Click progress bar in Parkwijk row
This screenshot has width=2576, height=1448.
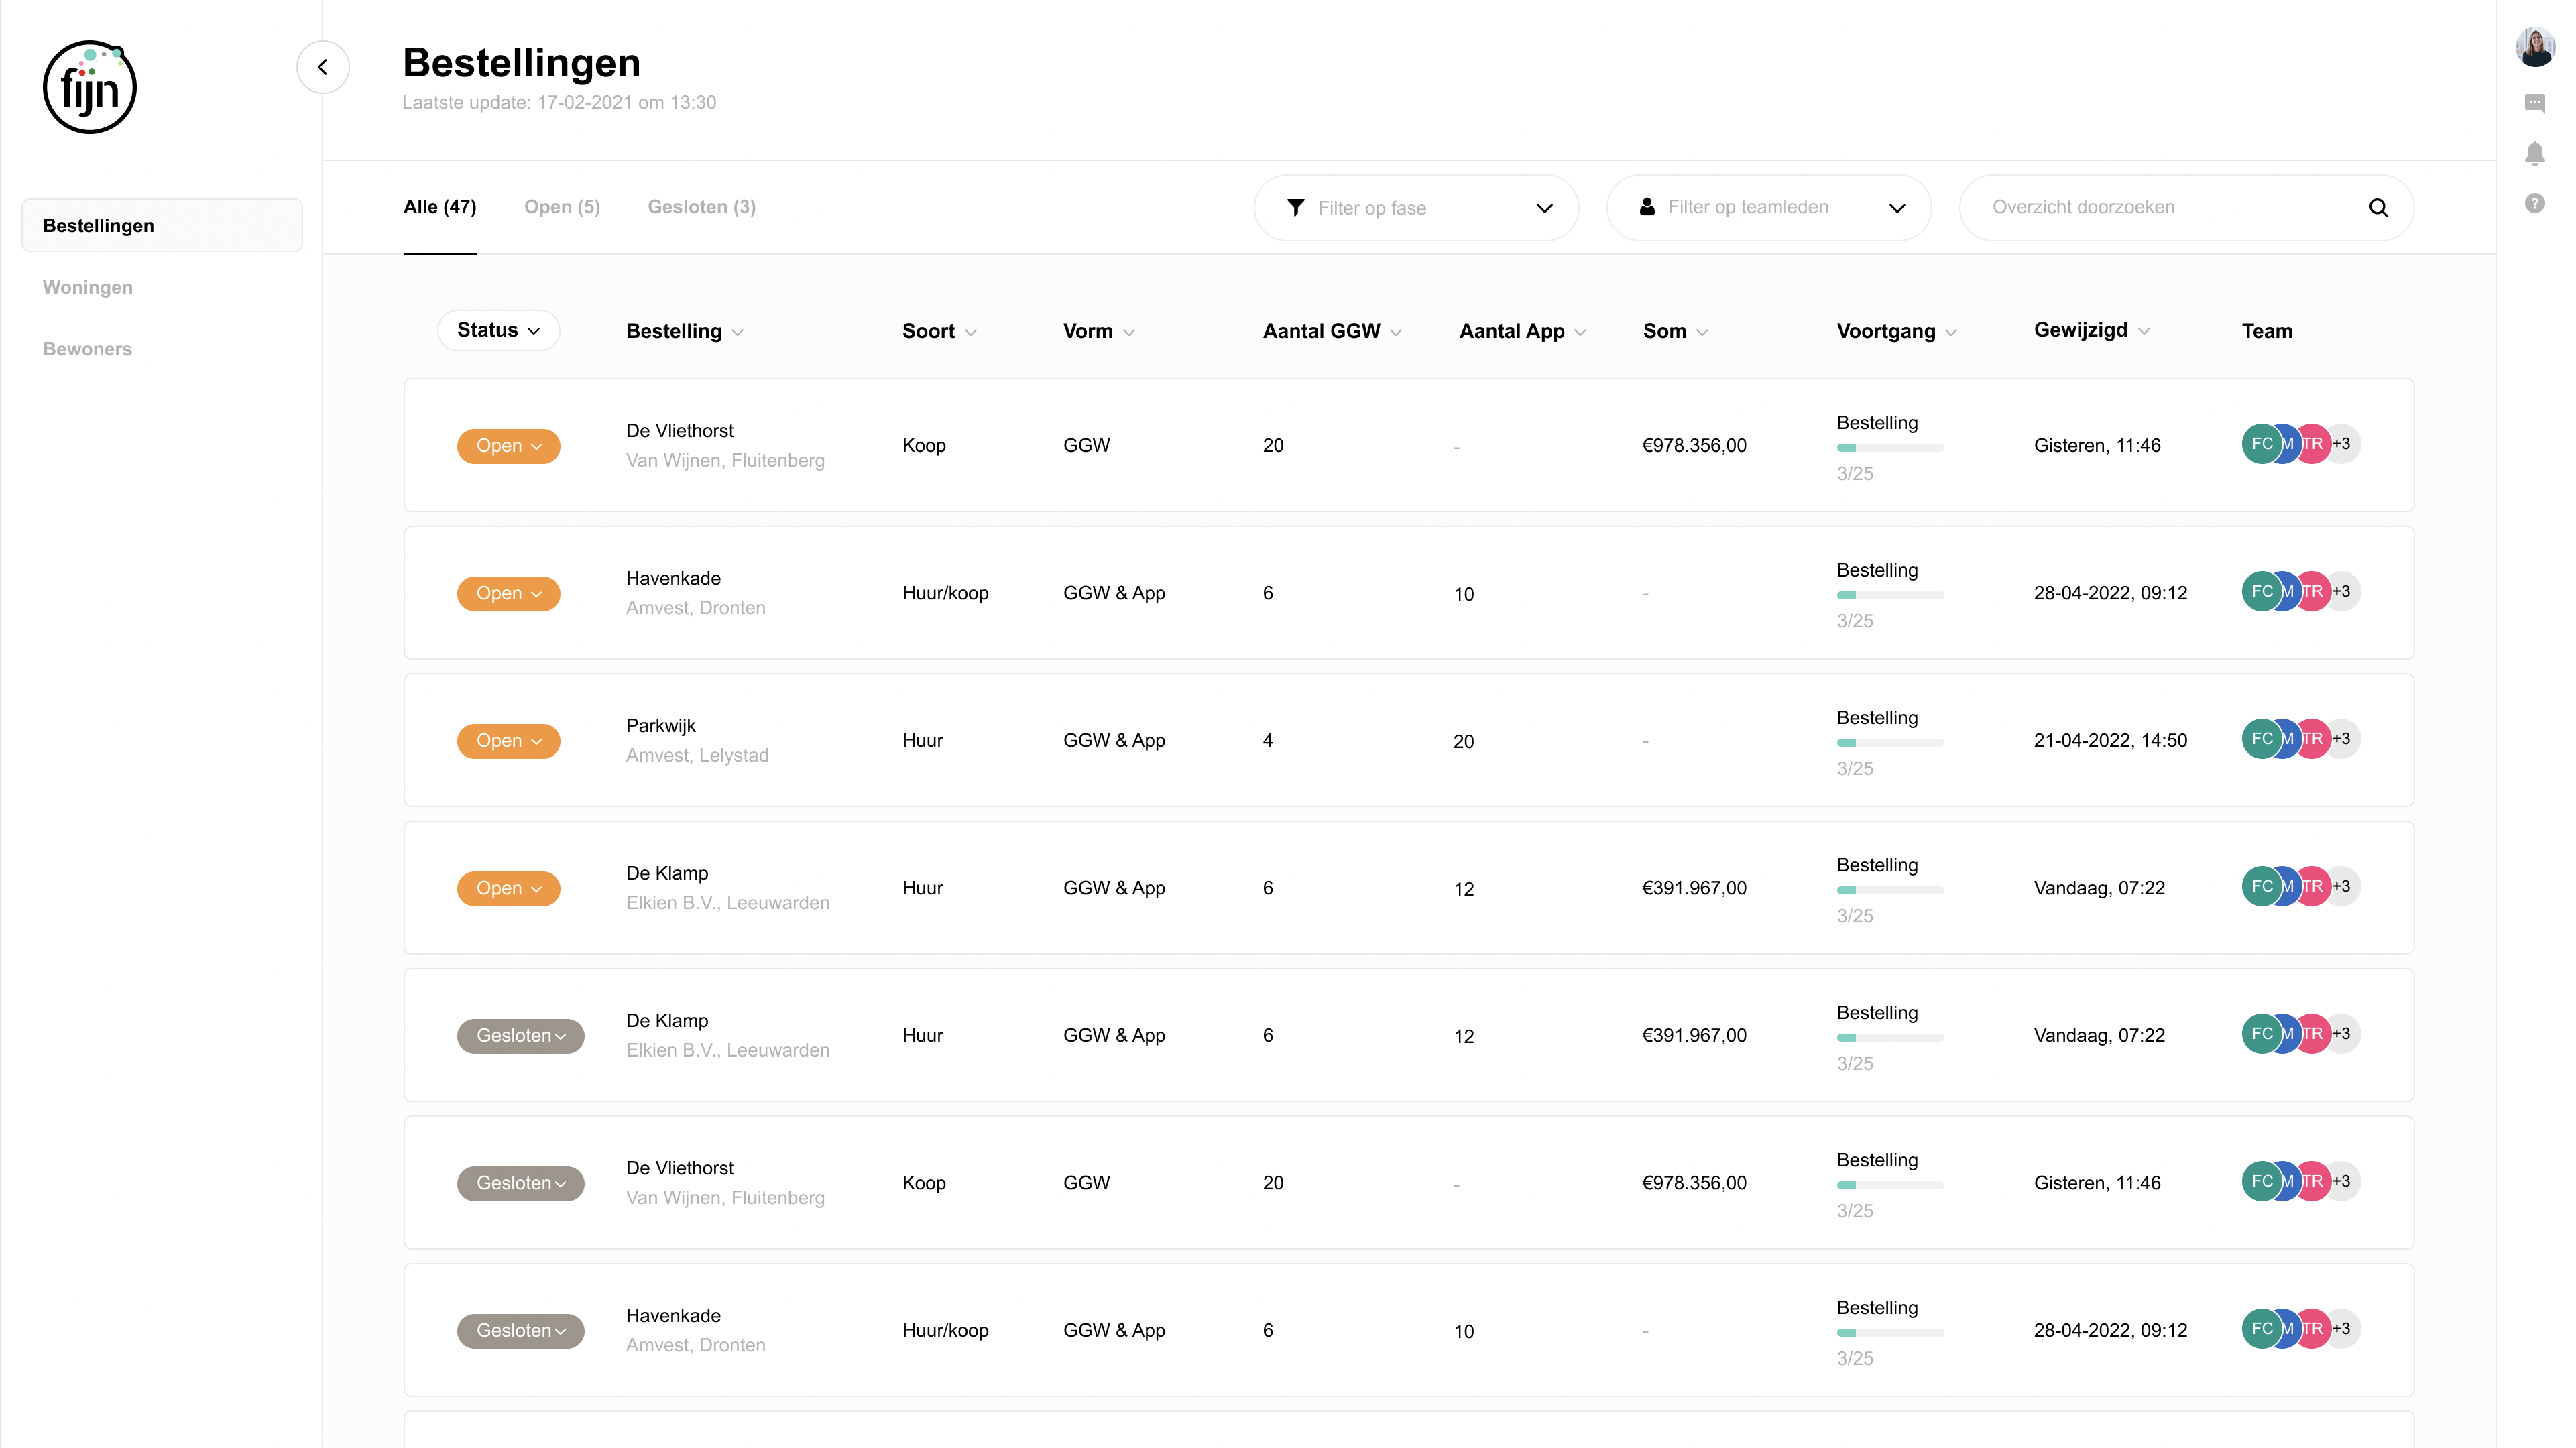click(1890, 742)
